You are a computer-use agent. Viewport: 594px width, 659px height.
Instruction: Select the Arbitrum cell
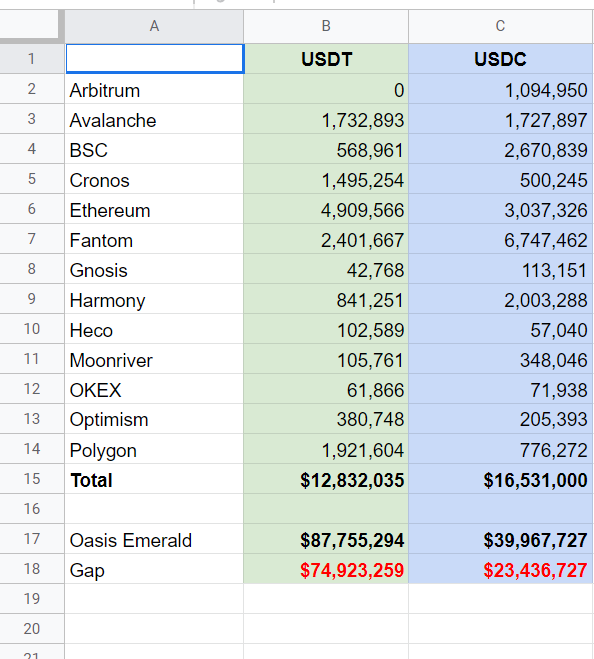154,89
